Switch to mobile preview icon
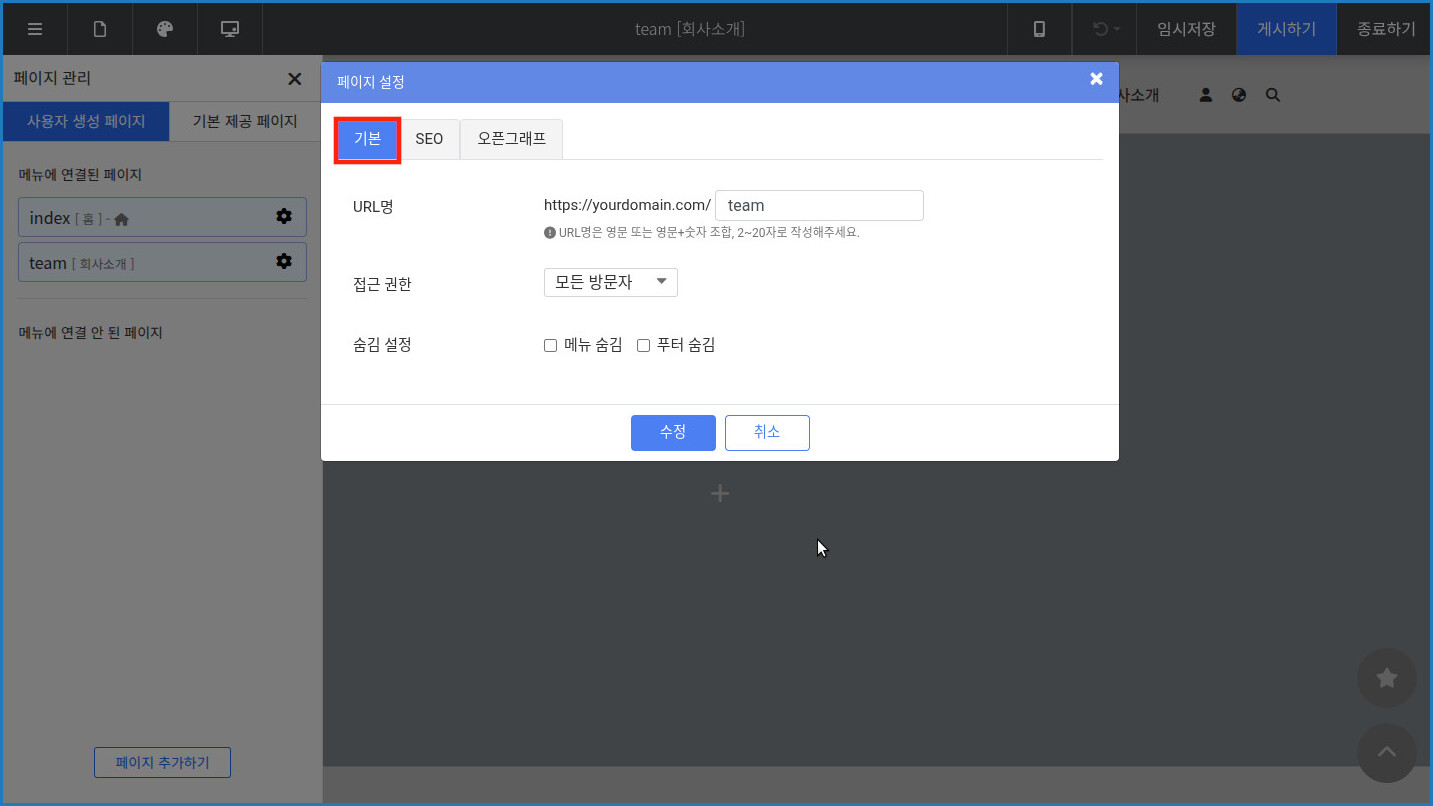This screenshot has height=806, width=1433. click(x=1039, y=29)
